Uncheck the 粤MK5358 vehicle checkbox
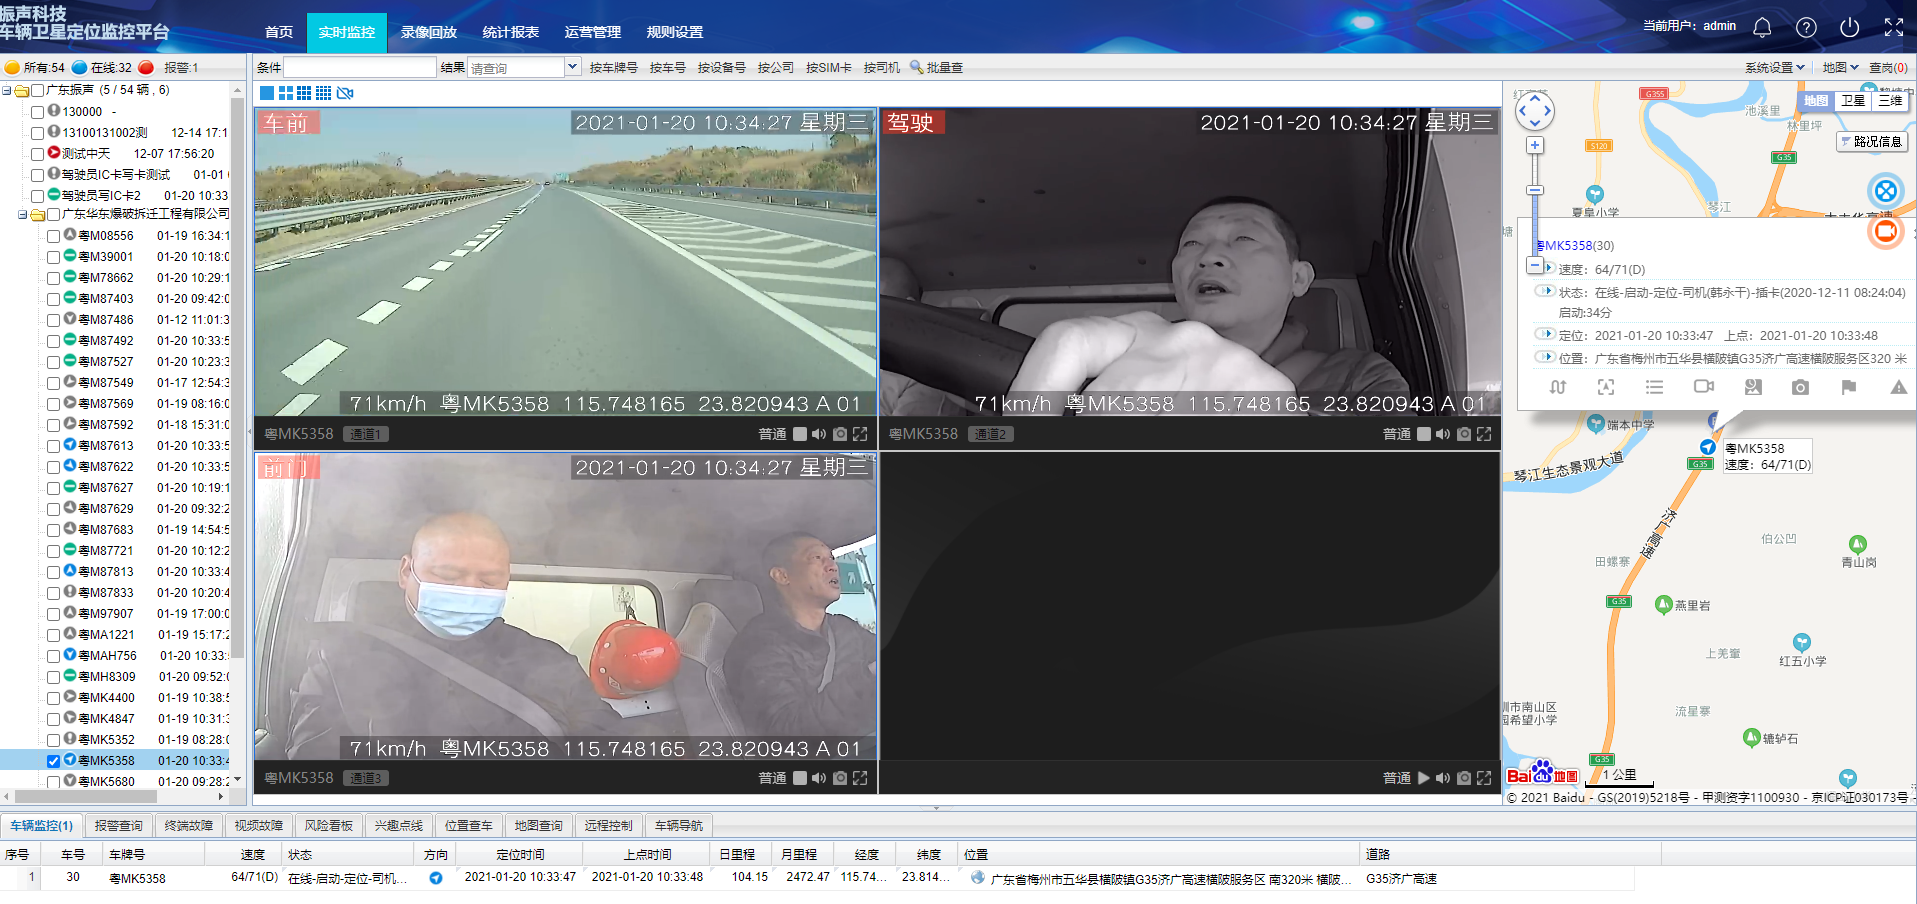Screen dimensions: 1917x904 point(54,761)
